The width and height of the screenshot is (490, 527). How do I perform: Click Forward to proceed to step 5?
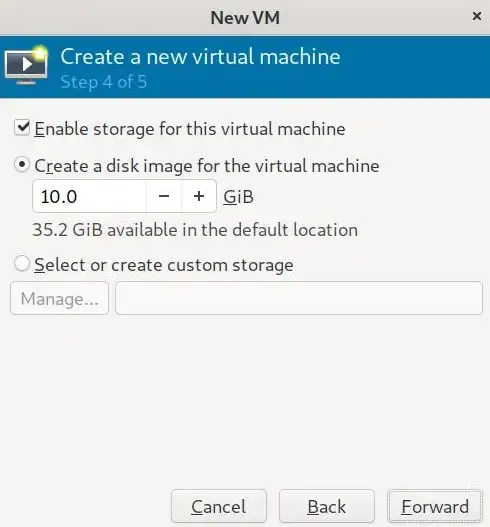(x=435, y=506)
